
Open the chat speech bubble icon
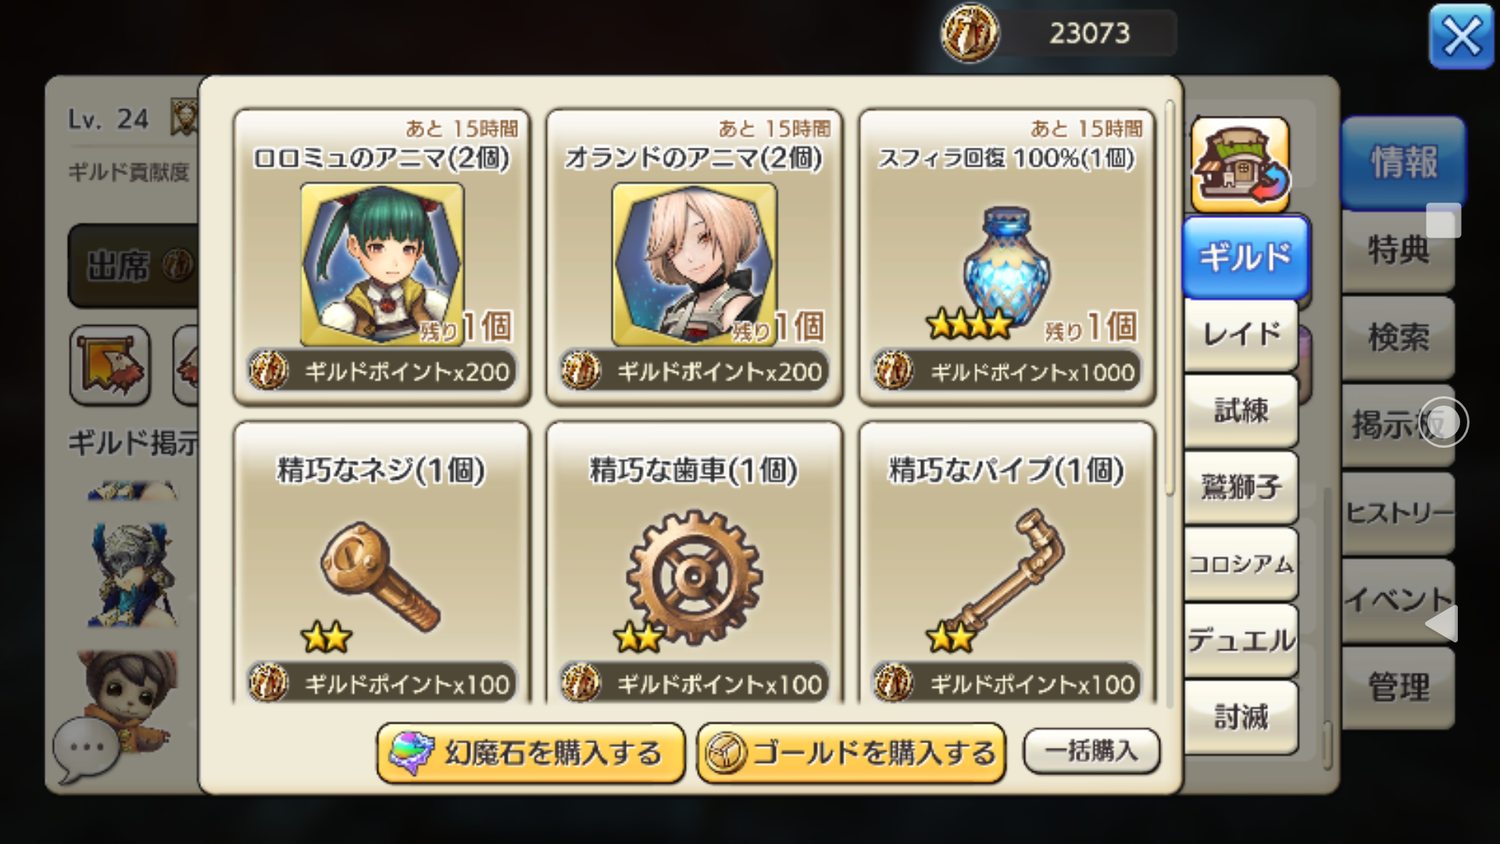(x=86, y=749)
